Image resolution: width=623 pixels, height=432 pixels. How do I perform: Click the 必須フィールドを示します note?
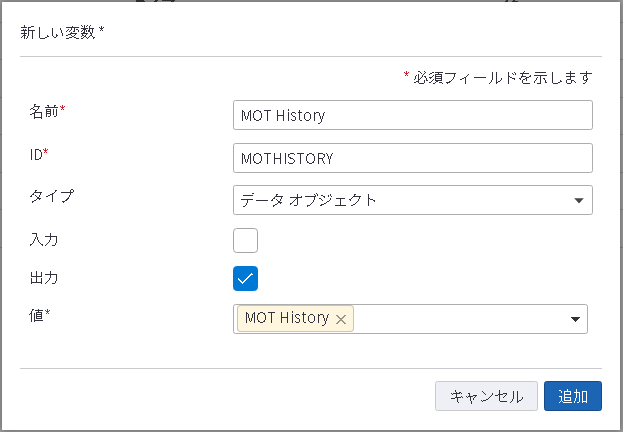coord(502,77)
